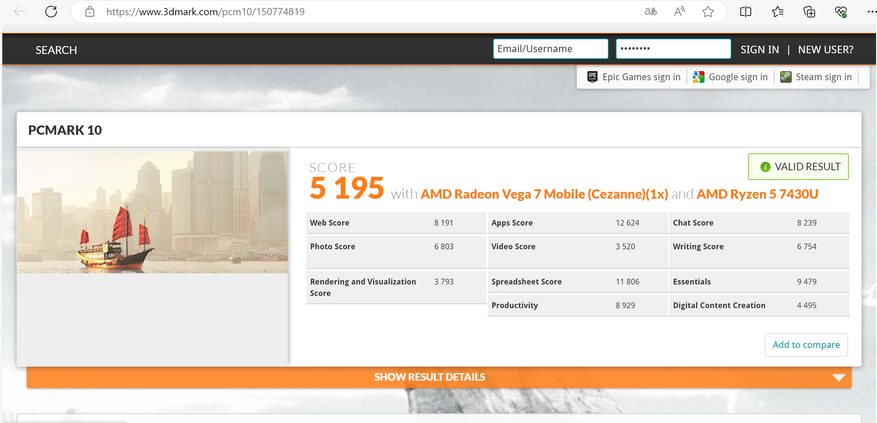Select Rendering and Visualization Score row
Screen dimensions: 877x423
(396, 287)
